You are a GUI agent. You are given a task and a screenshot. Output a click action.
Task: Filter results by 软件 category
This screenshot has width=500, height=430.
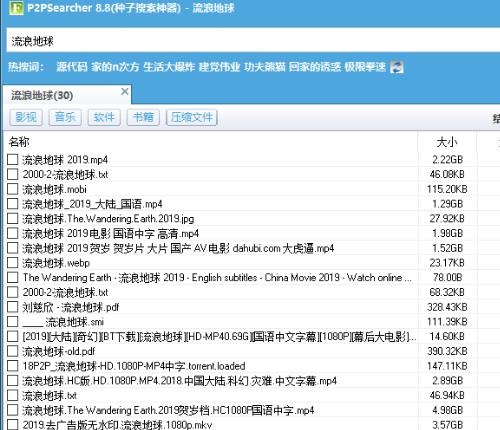(x=104, y=117)
